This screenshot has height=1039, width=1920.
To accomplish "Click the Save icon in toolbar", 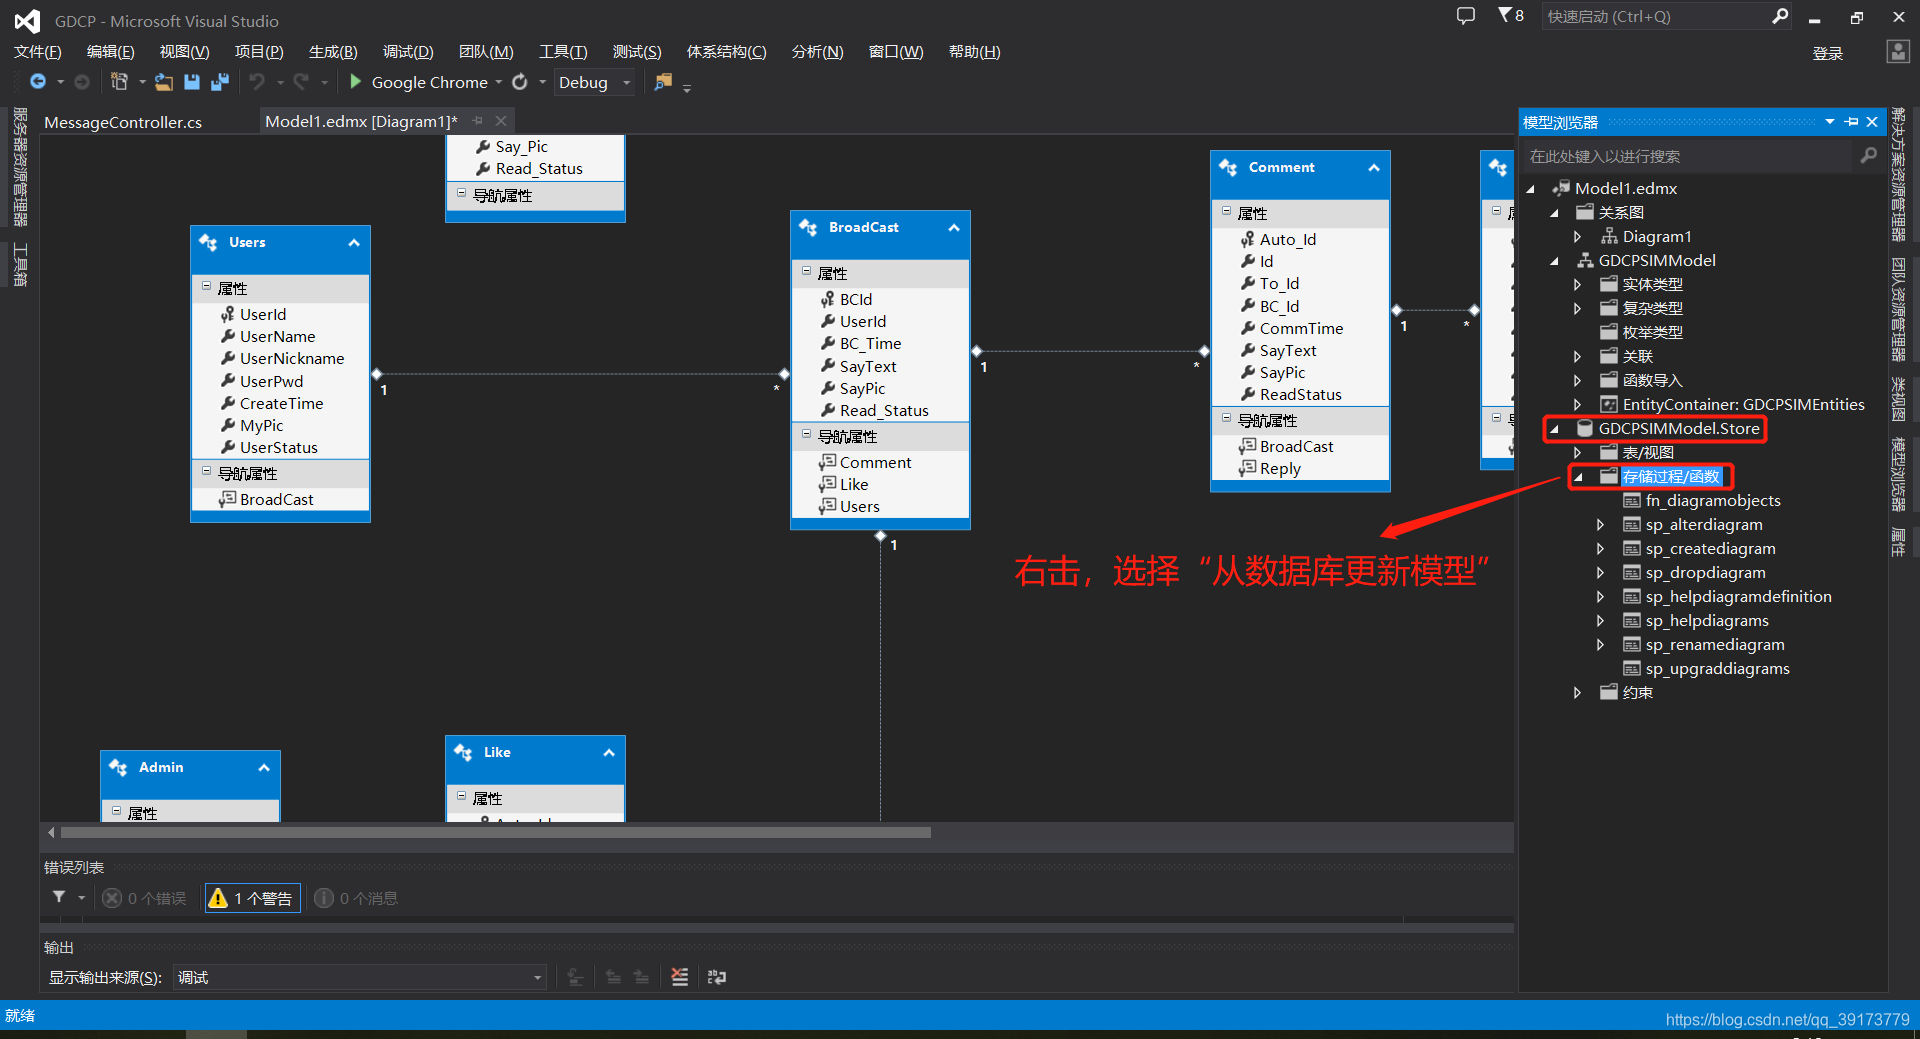I will pos(192,82).
